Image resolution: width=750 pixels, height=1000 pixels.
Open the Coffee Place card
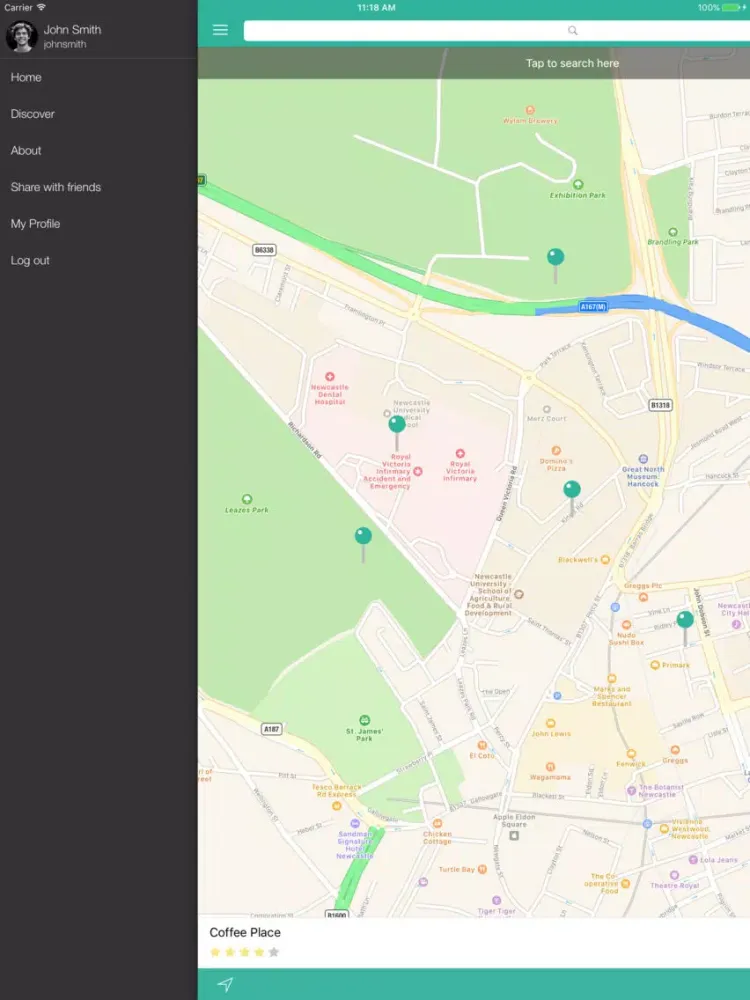(474, 943)
